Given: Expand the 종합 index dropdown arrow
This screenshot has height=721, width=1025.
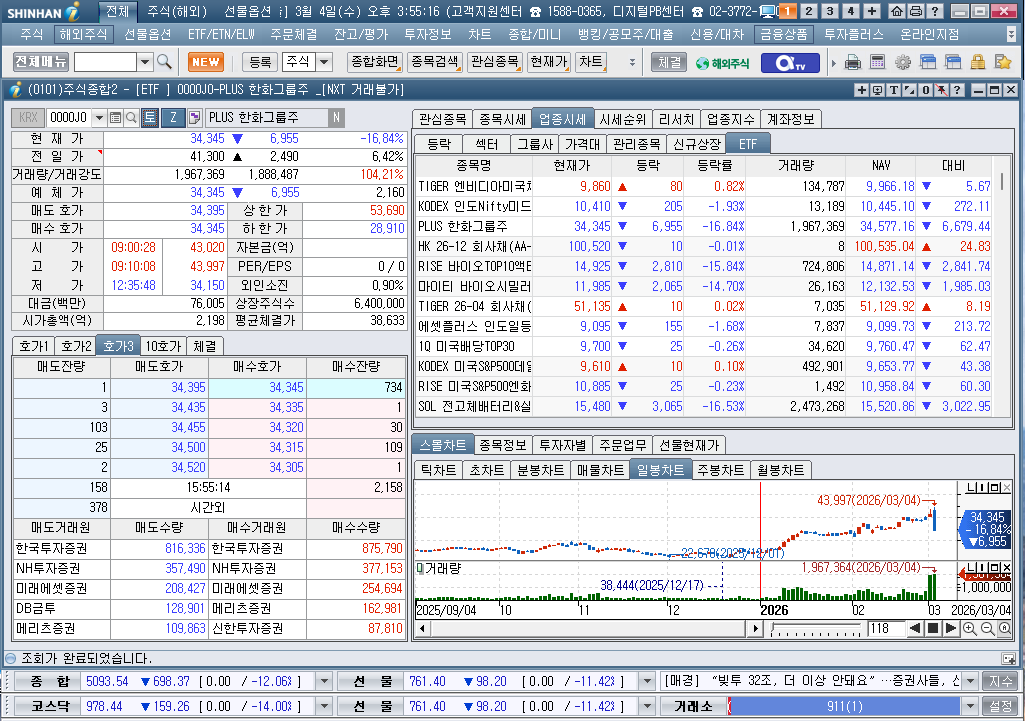Looking at the screenshot, I should pos(324,681).
